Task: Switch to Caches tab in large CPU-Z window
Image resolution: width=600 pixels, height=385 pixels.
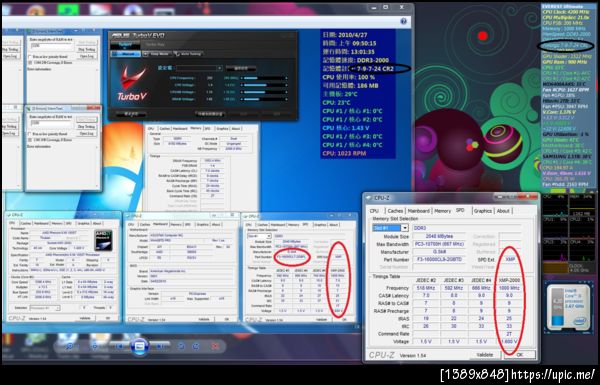Action: (395, 211)
